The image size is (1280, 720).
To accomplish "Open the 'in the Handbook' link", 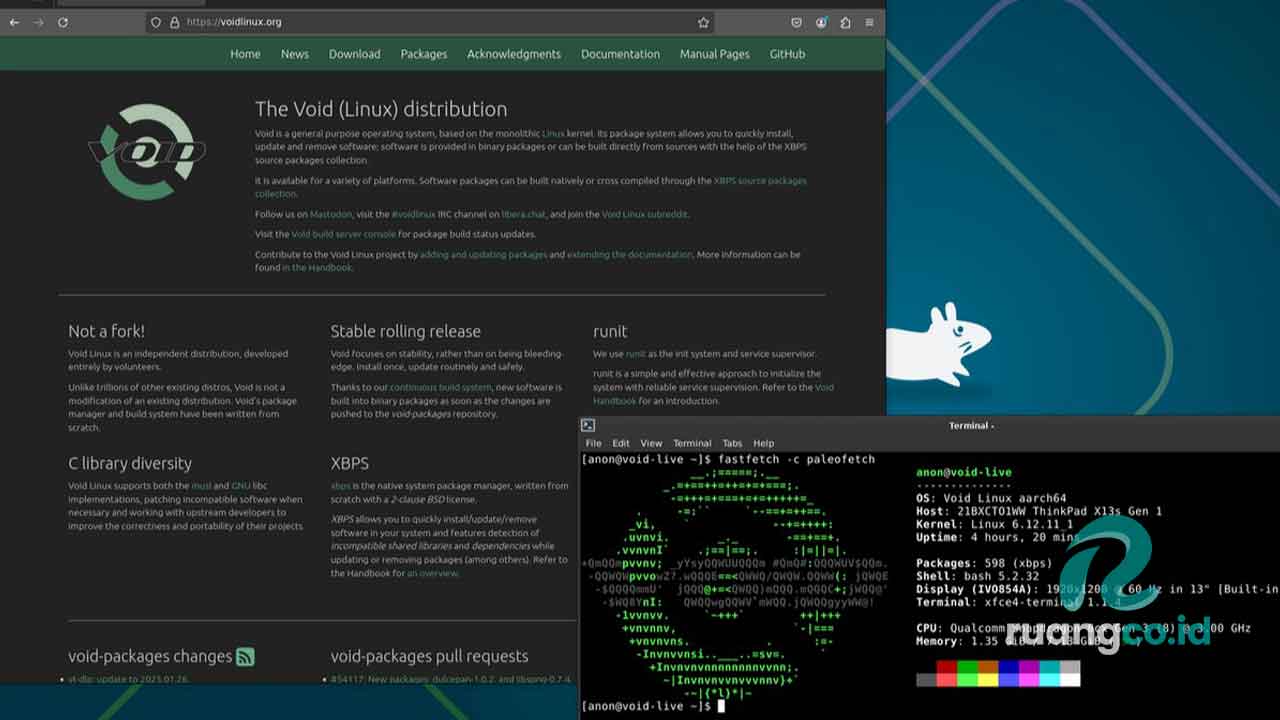I will coord(317,268).
